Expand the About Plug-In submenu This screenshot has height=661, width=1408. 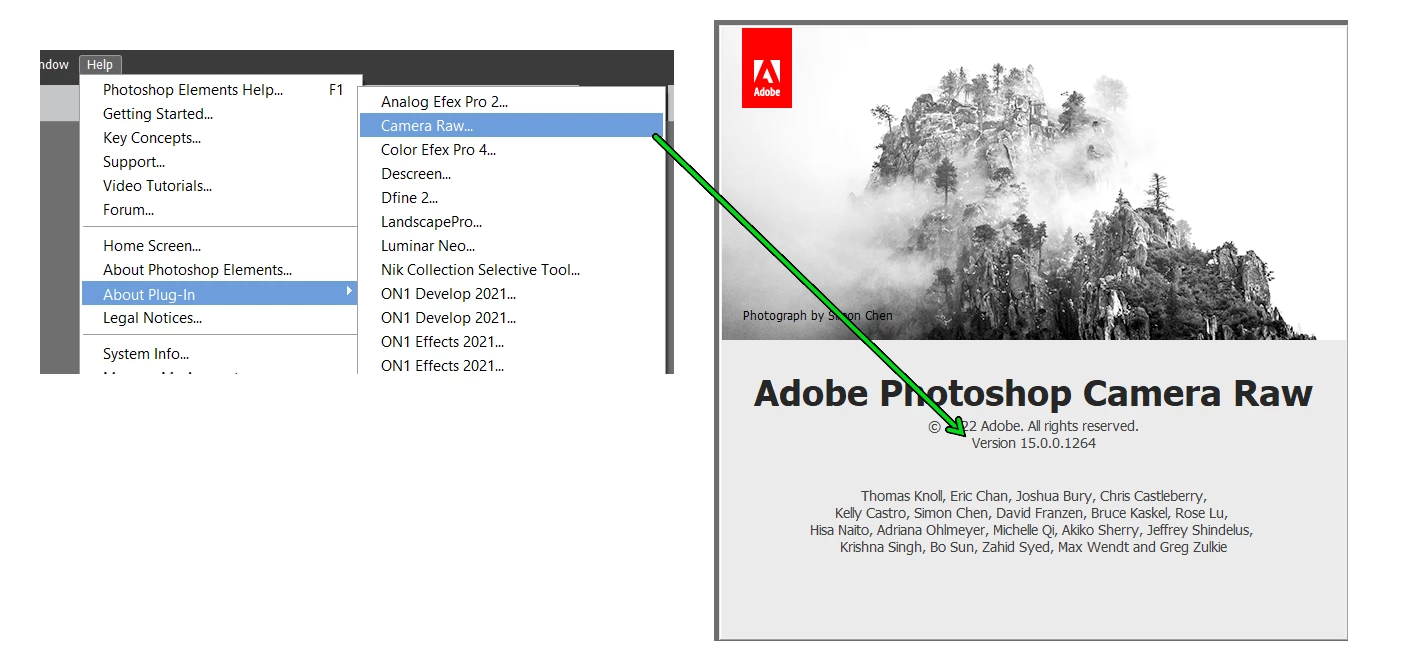[x=220, y=294]
